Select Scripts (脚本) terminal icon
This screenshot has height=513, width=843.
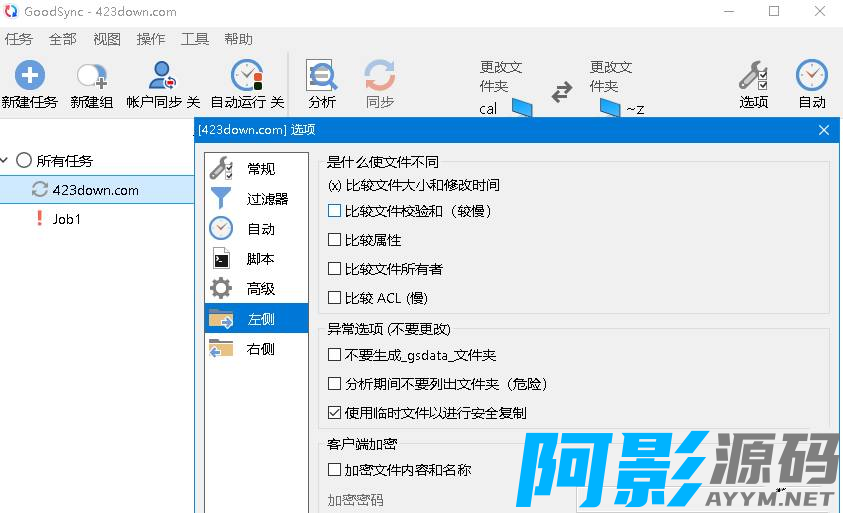pos(221,259)
